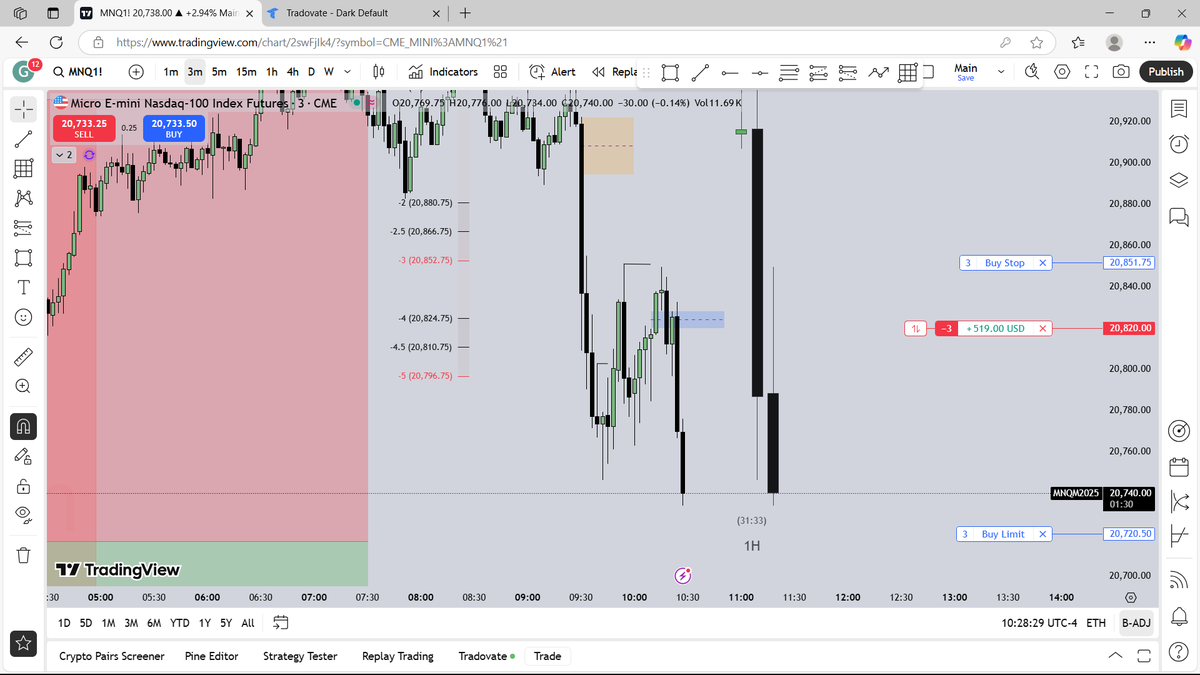The height and width of the screenshot is (675, 1200).
Task: Toggle hide all drawings eye icon
Action: point(25,514)
